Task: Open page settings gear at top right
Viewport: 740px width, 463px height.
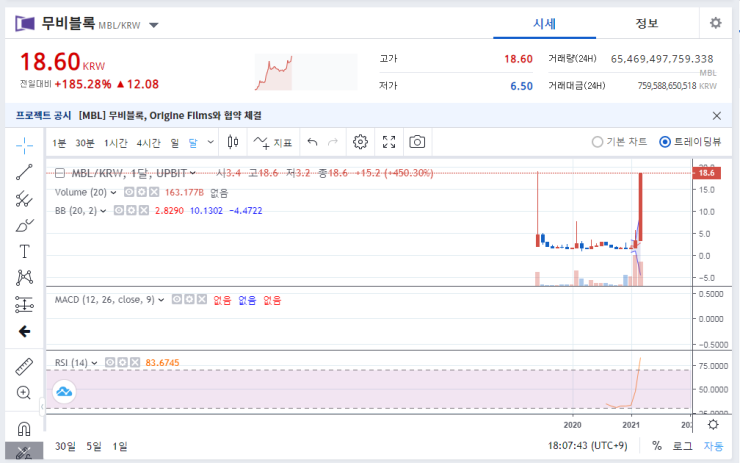Action: coord(715,23)
